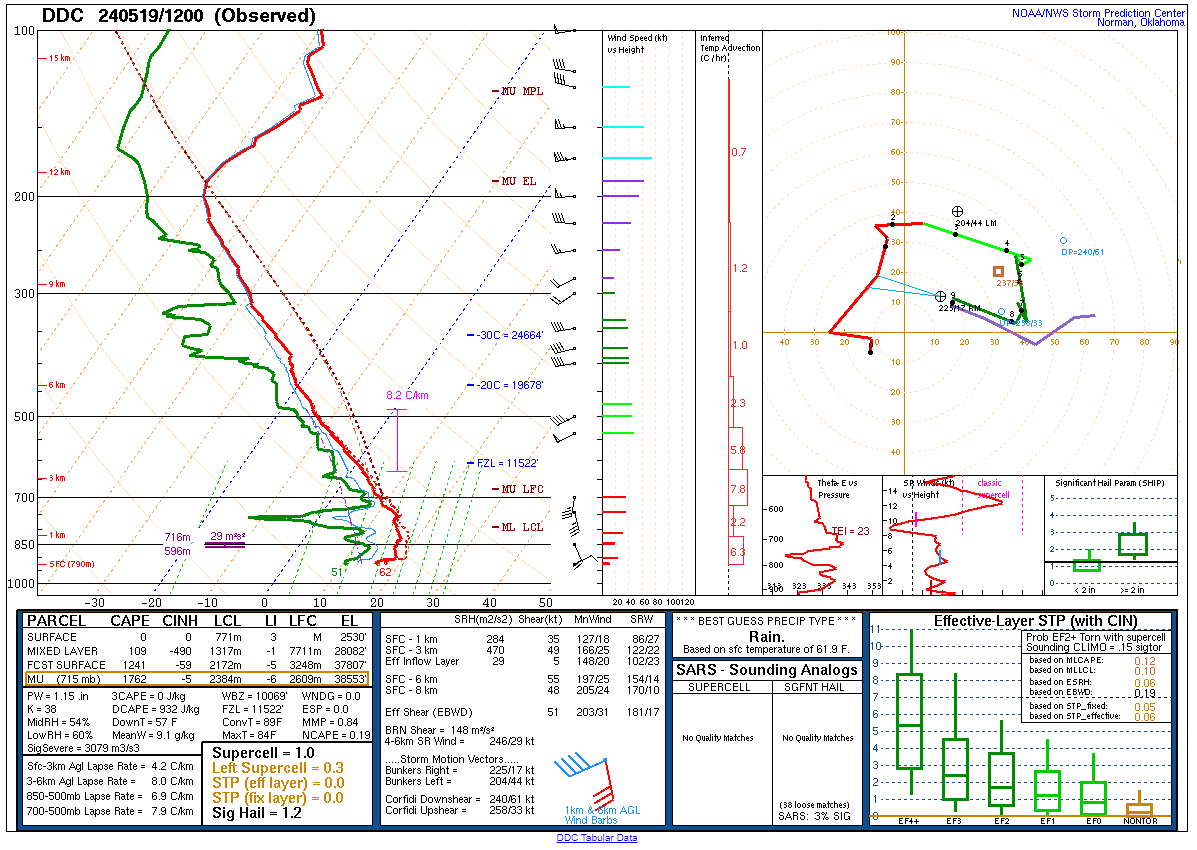
Task: Click the Bunkers right mover crosshair marker
Action: coord(940,296)
